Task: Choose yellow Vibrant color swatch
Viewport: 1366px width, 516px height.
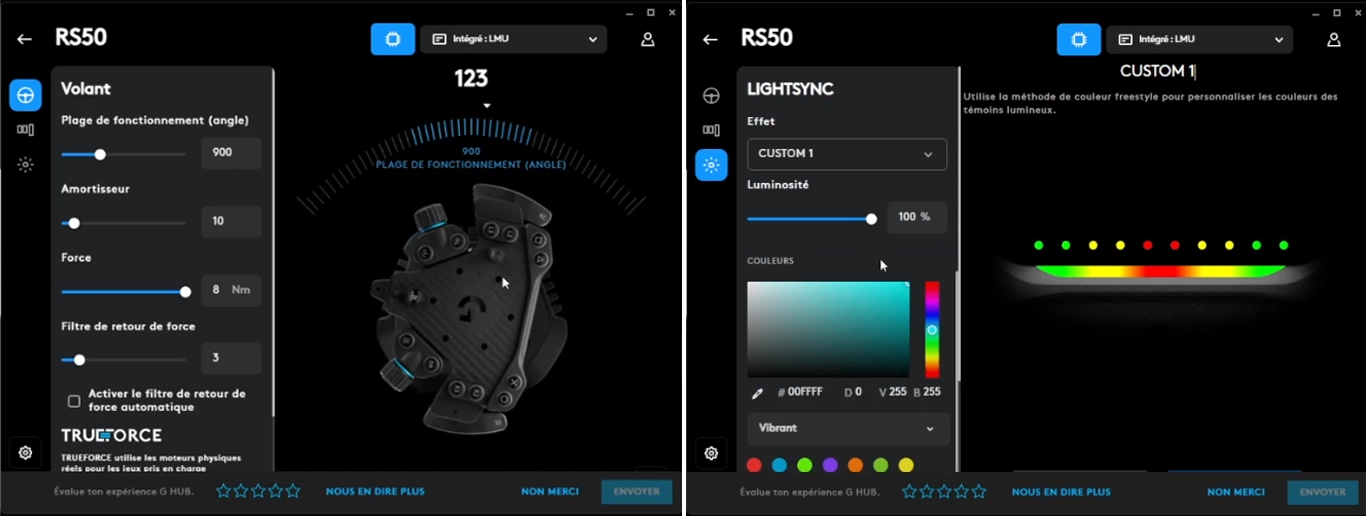Action: click(x=906, y=465)
